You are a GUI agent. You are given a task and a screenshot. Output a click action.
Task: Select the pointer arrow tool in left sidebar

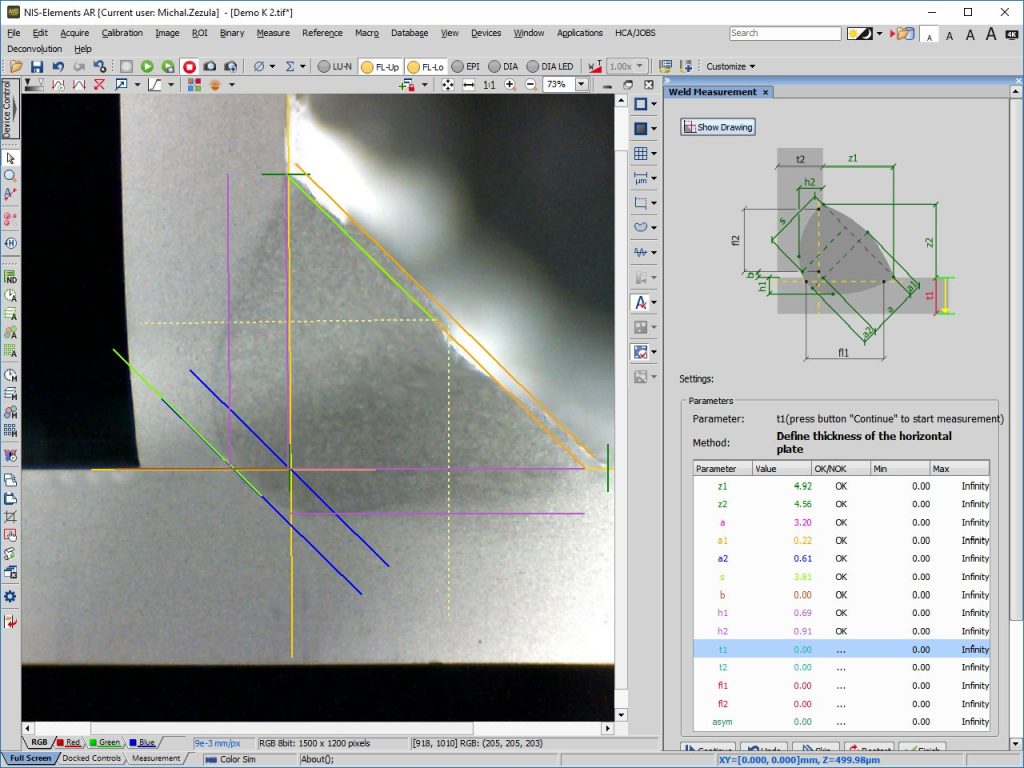(x=10, y=158)
